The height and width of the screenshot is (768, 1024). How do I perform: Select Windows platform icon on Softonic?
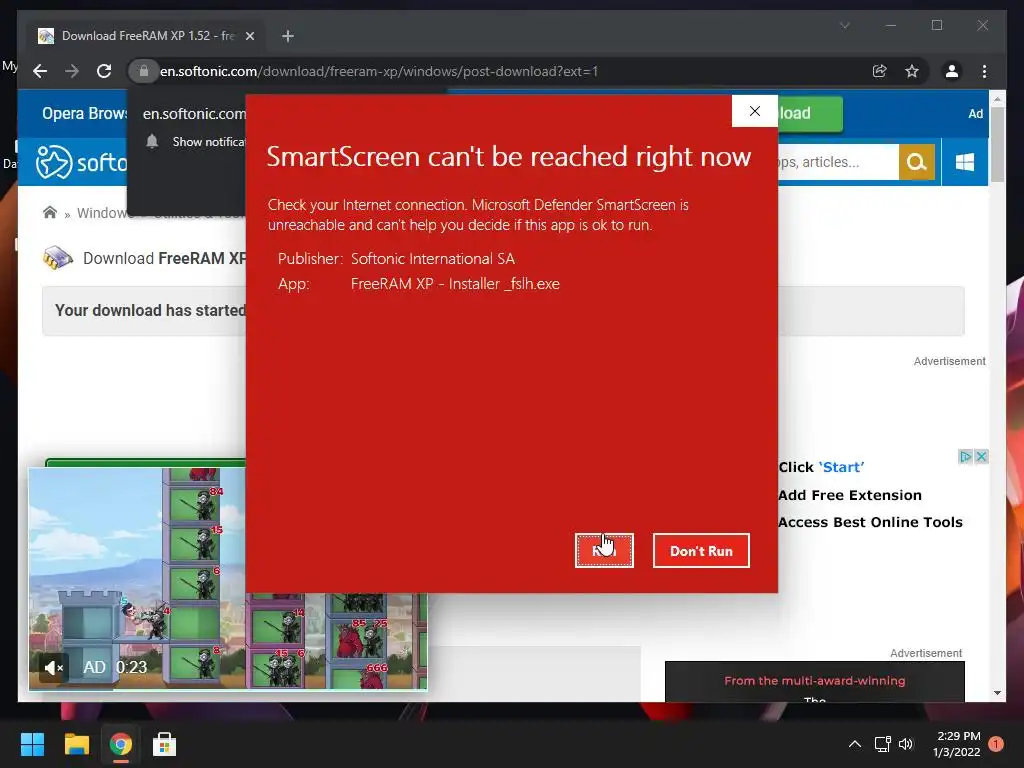[x=965, y=162]
